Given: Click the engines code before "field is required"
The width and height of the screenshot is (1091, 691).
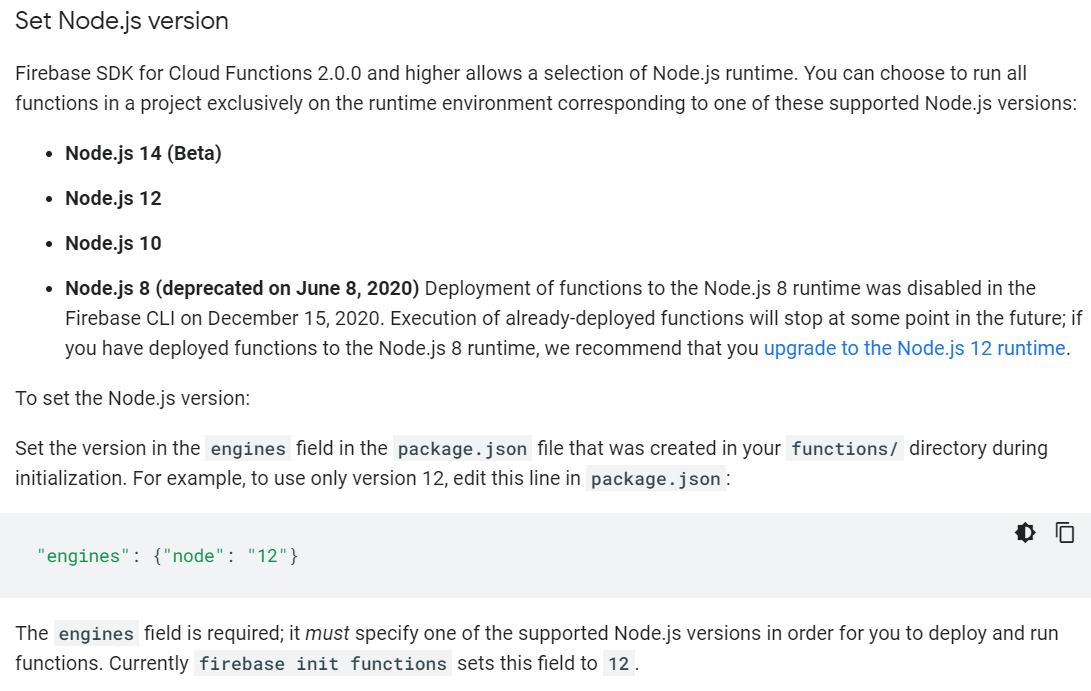Looking at the screenshot, I should pyautogui.click(x=96, y=634).
